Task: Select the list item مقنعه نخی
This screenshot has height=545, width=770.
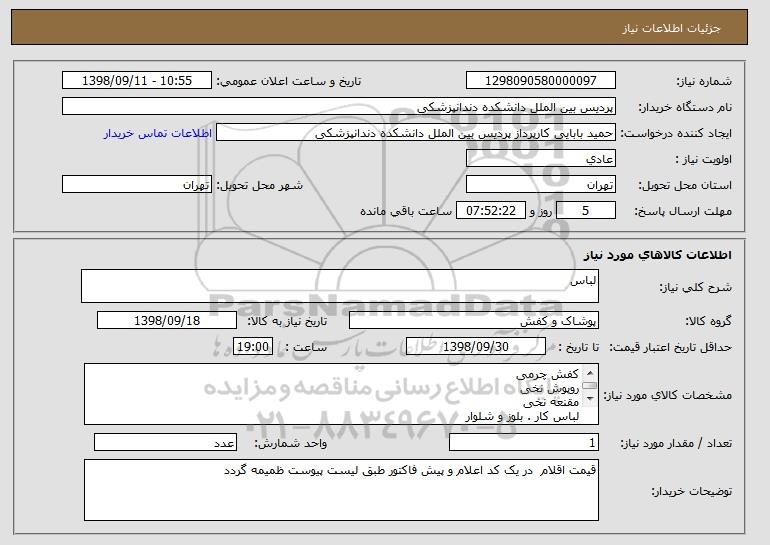Action: (x=551, y=402)
